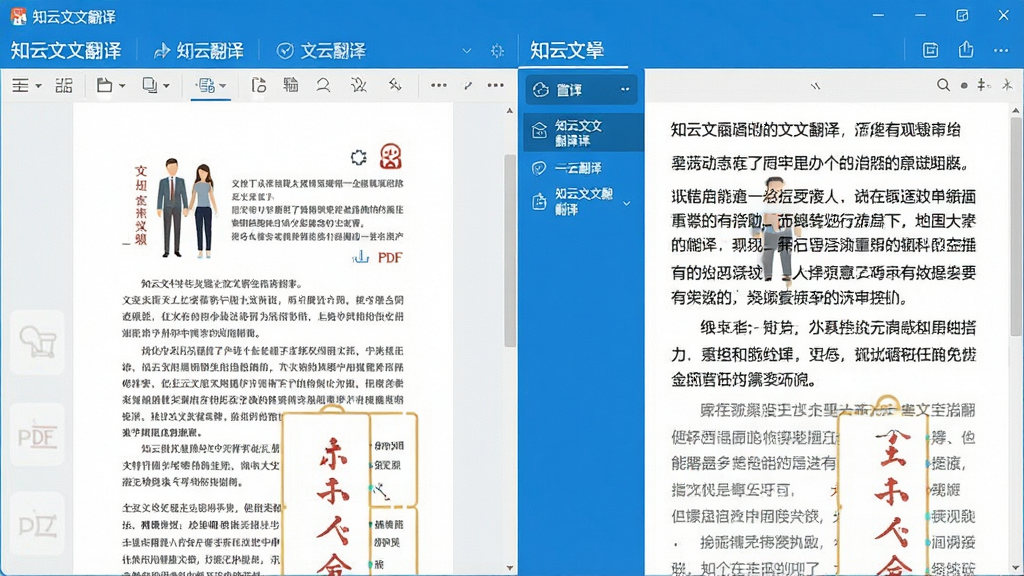This screenshot has height=576, width=1024.
Task: Switch to the 知云翻译 tab
Action: pyautogui.click(x=199, y=51)
